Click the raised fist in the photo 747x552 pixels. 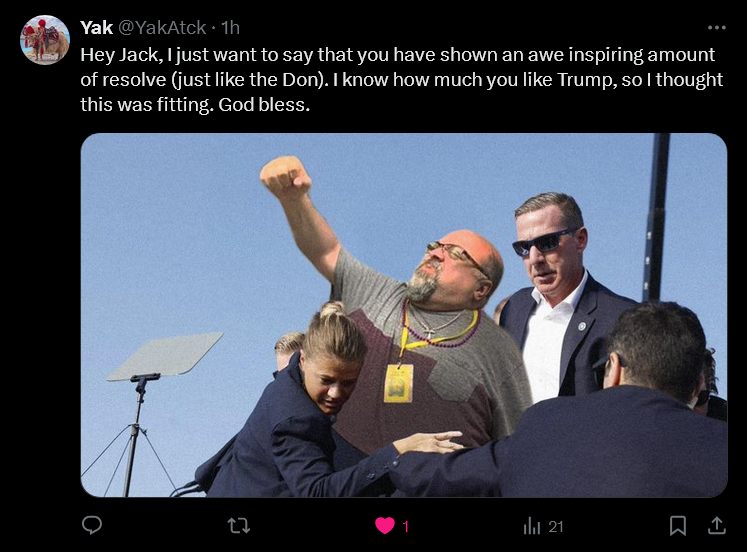click(285, 176)
